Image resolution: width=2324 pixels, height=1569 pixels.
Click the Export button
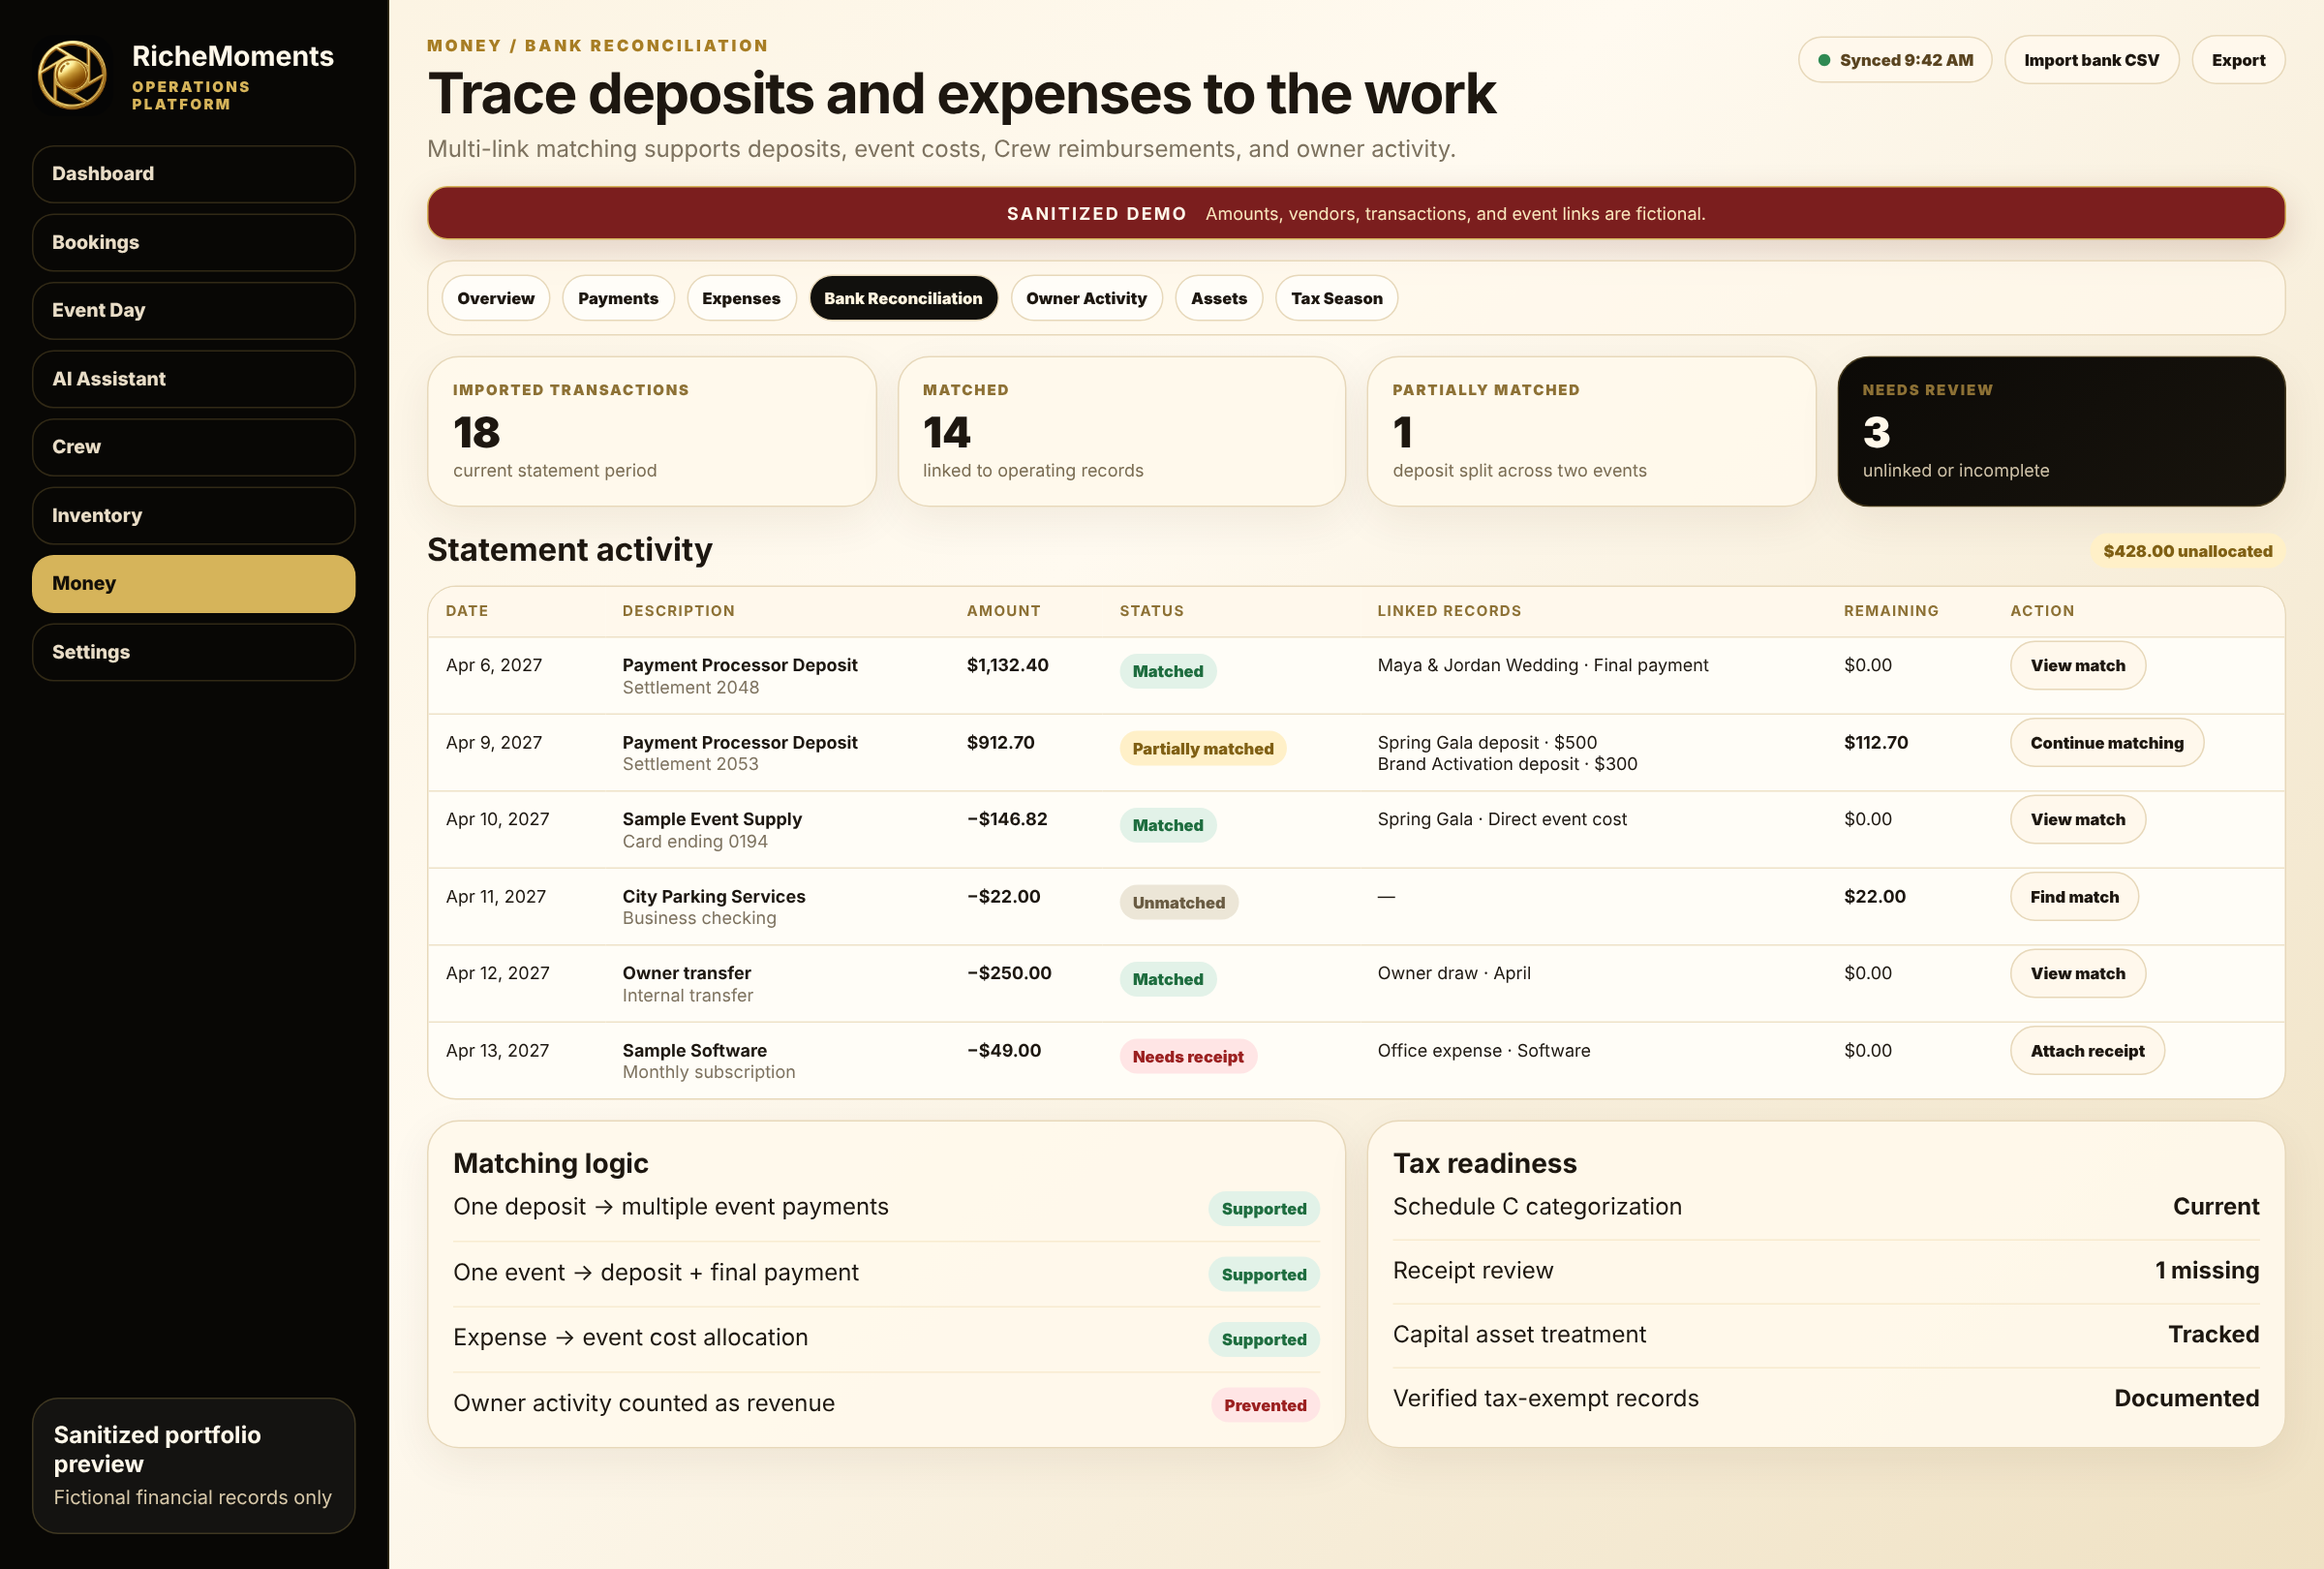coord(2238,60)
